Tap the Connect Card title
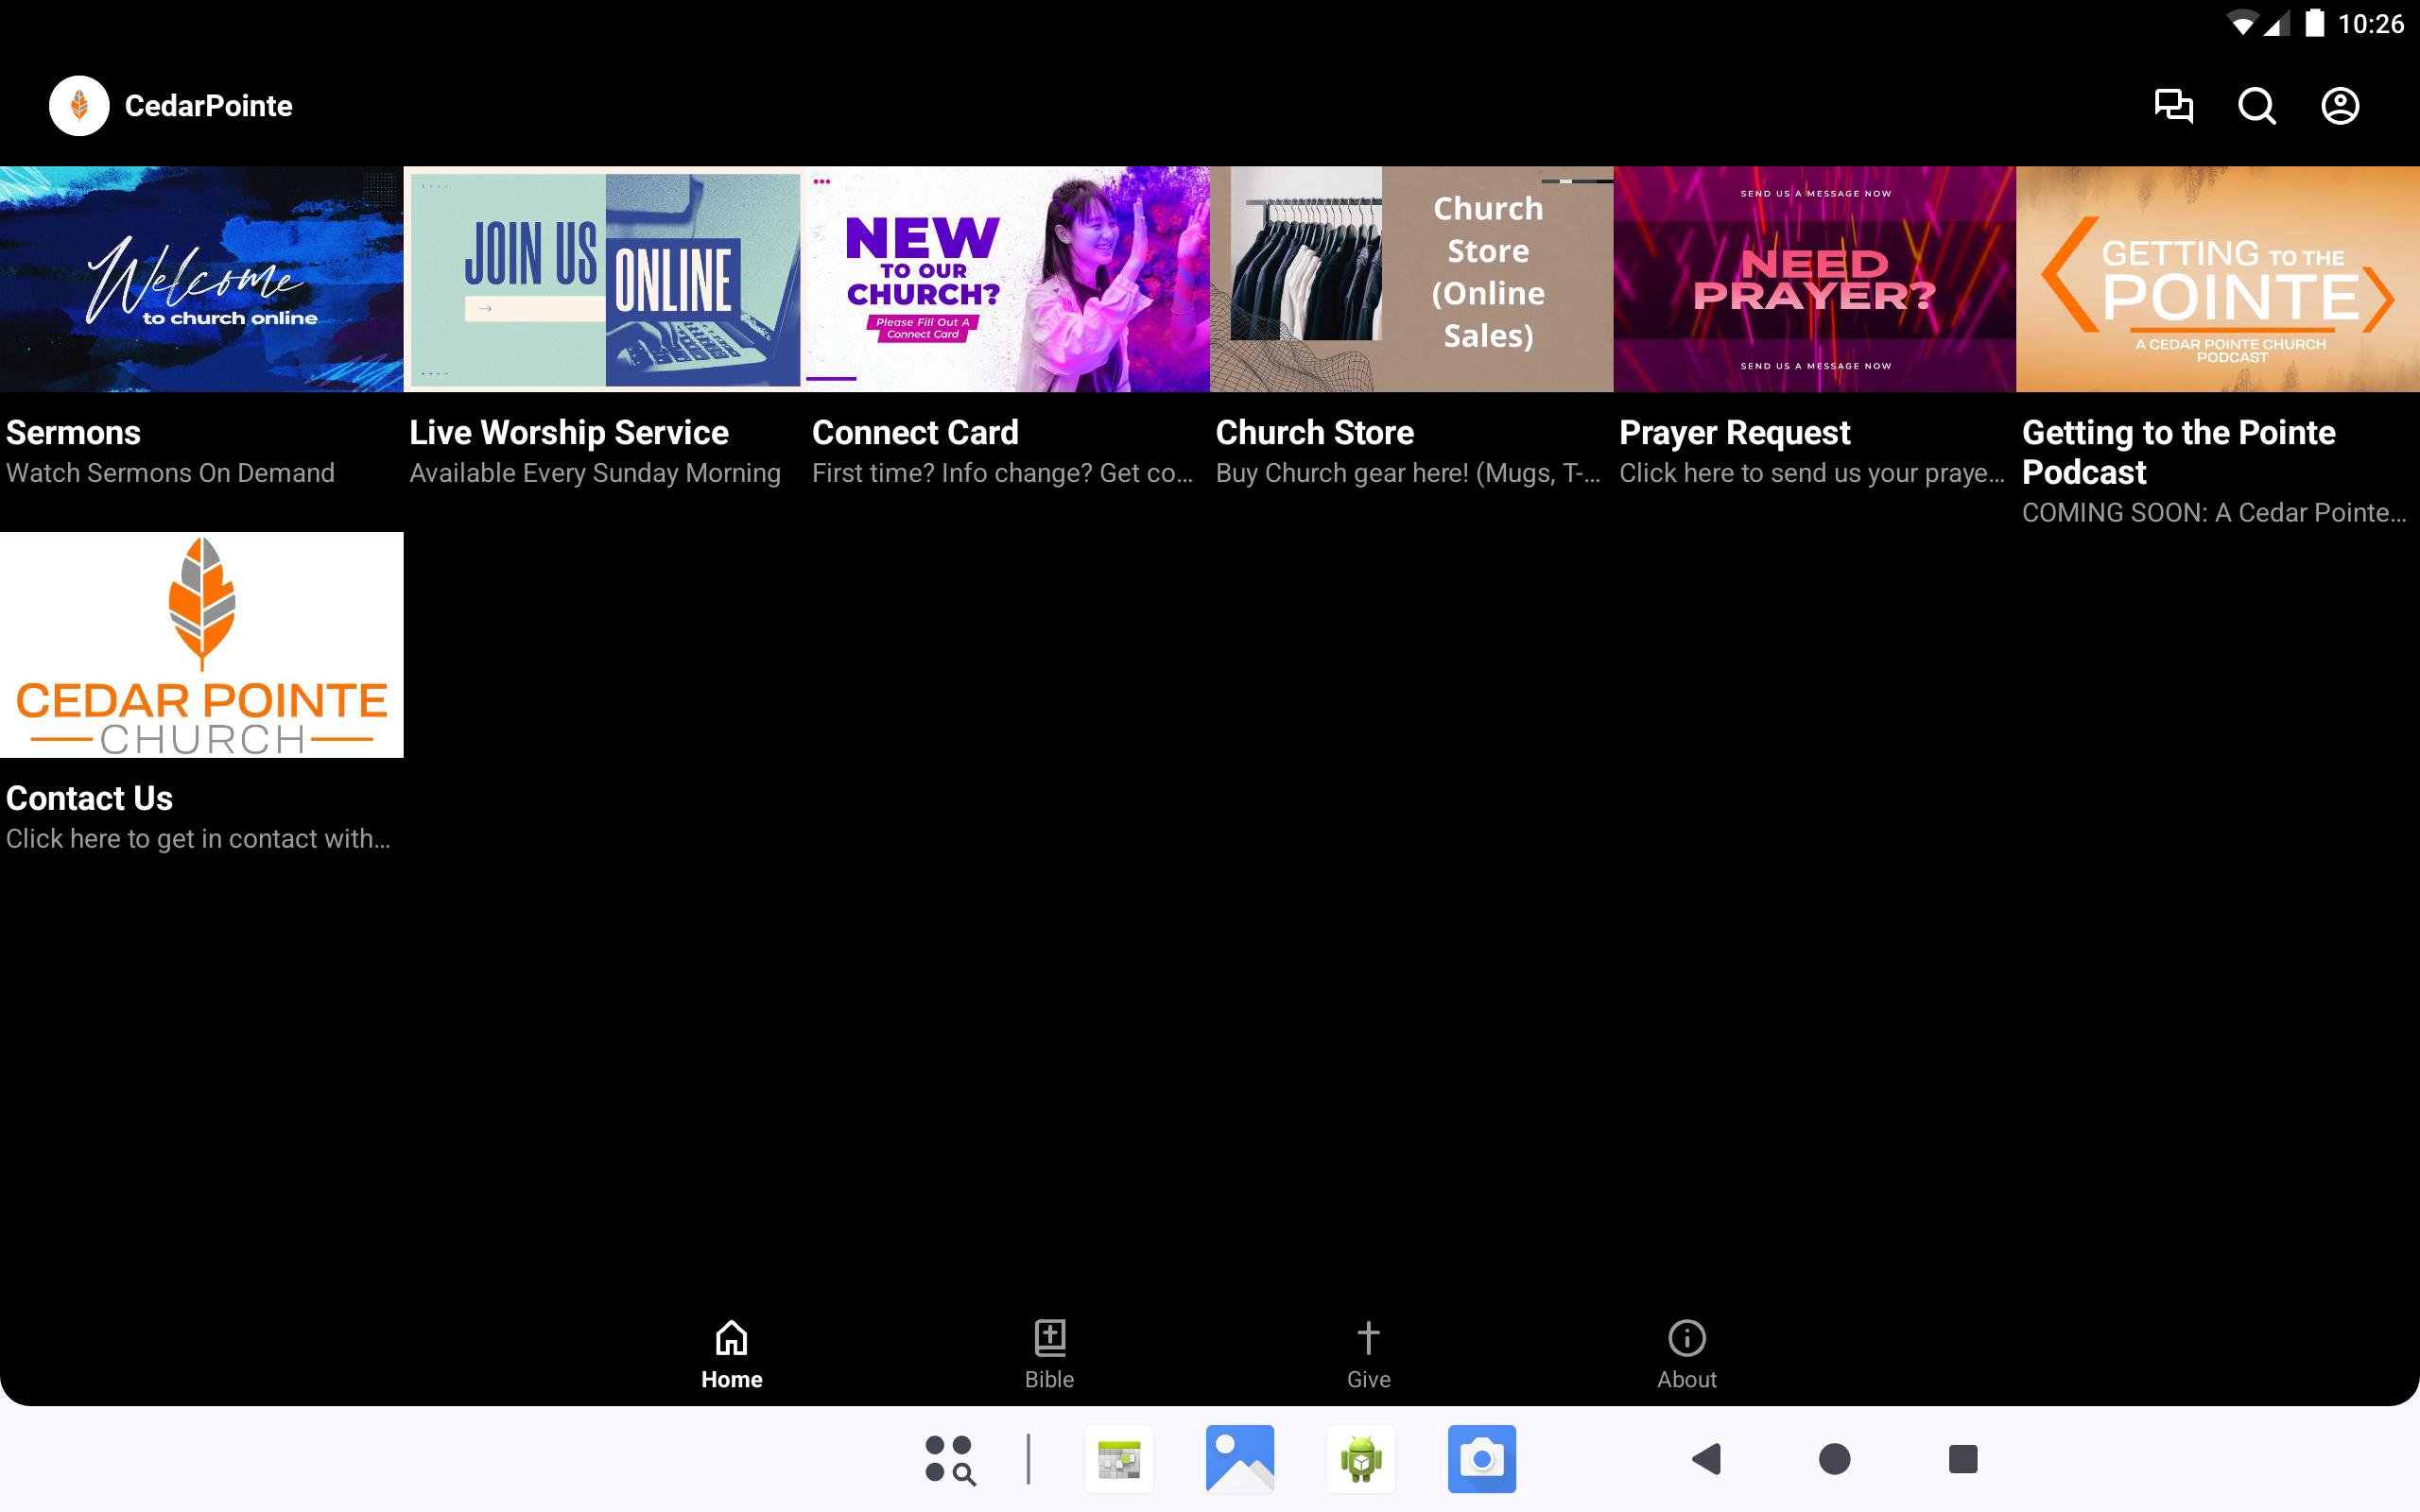The height and width of the screenshot is (1512, 2420). pos(914,433)
